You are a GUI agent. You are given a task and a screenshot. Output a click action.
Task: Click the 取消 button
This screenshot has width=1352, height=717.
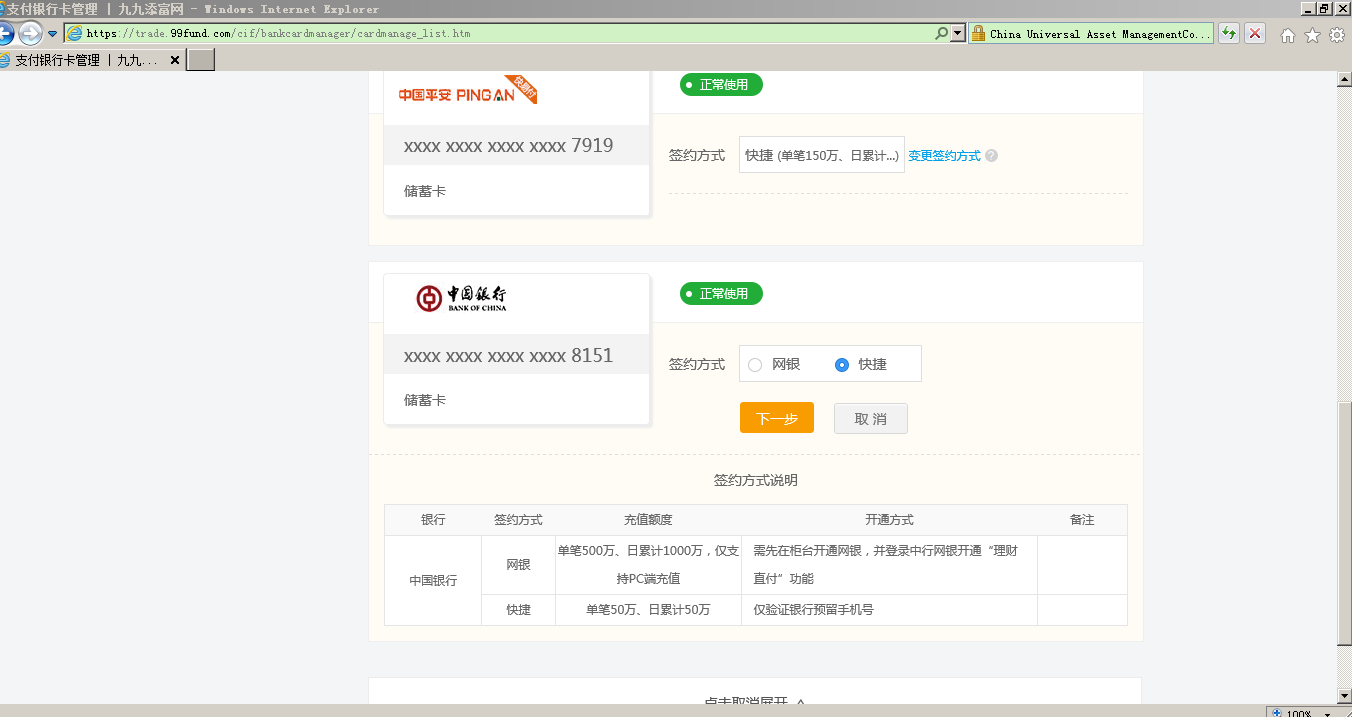pos(870,418)
